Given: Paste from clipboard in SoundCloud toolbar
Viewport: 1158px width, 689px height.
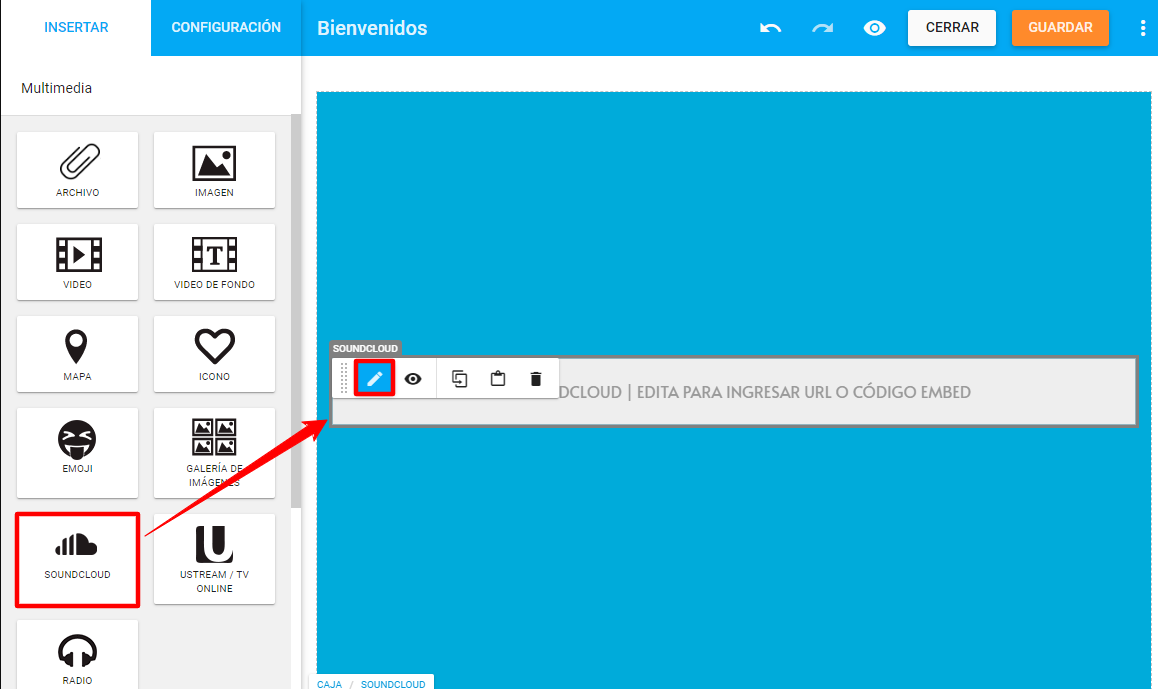Looking at the screenshot, I should 498,379.
